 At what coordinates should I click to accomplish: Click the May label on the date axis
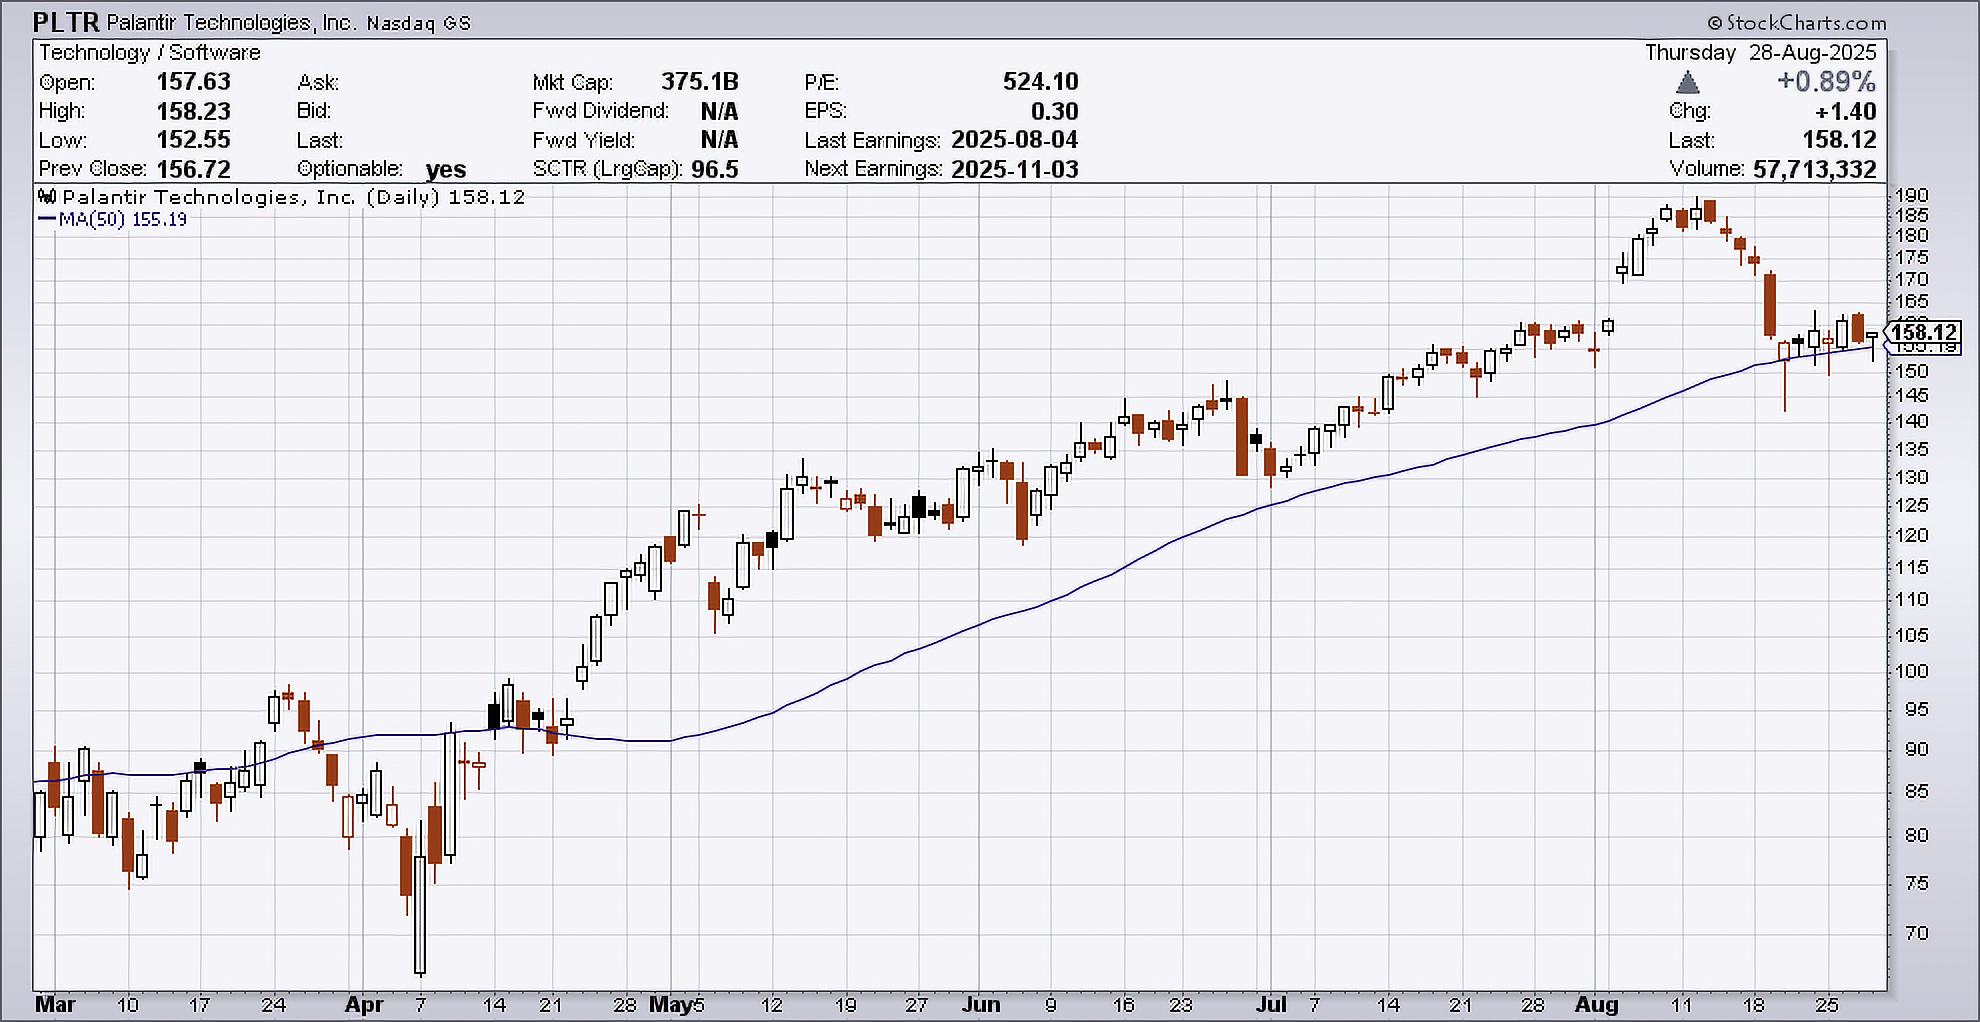pyautogui.click(x=671, y=1004)
